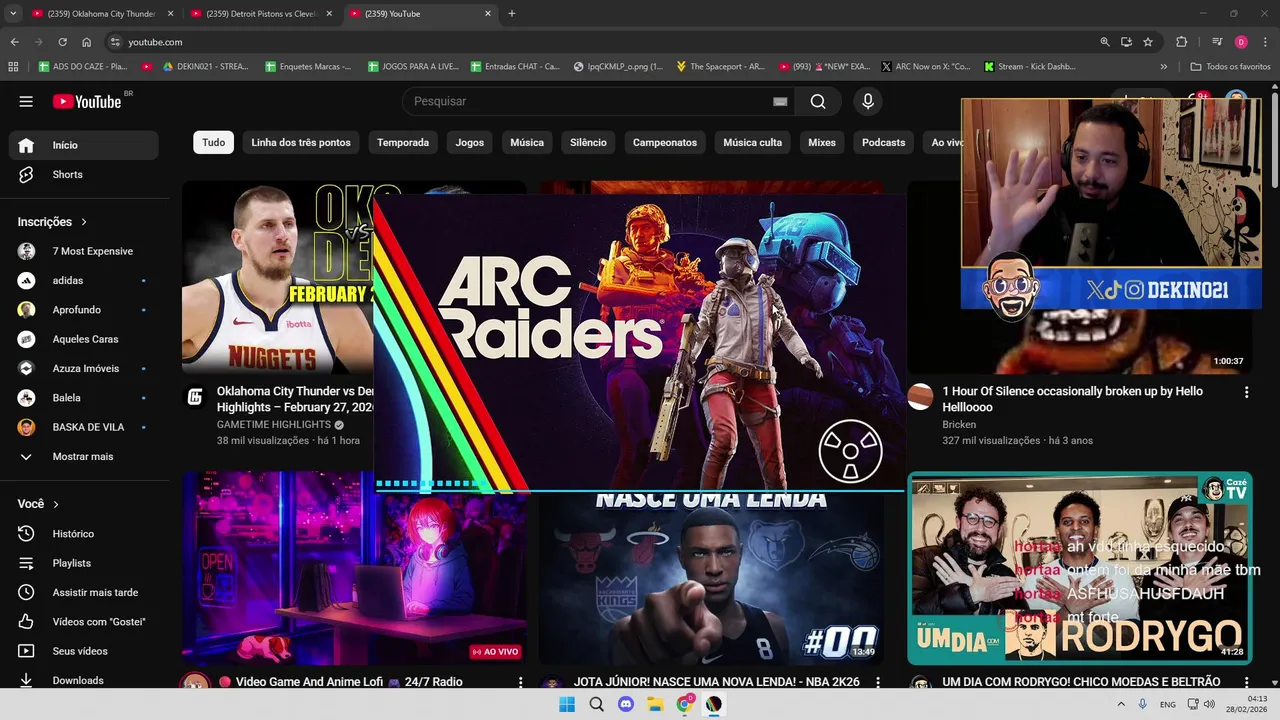
Task: Open ADS DO CAZE bookmark
Action: pyautogui.click(x=83, y=67)
